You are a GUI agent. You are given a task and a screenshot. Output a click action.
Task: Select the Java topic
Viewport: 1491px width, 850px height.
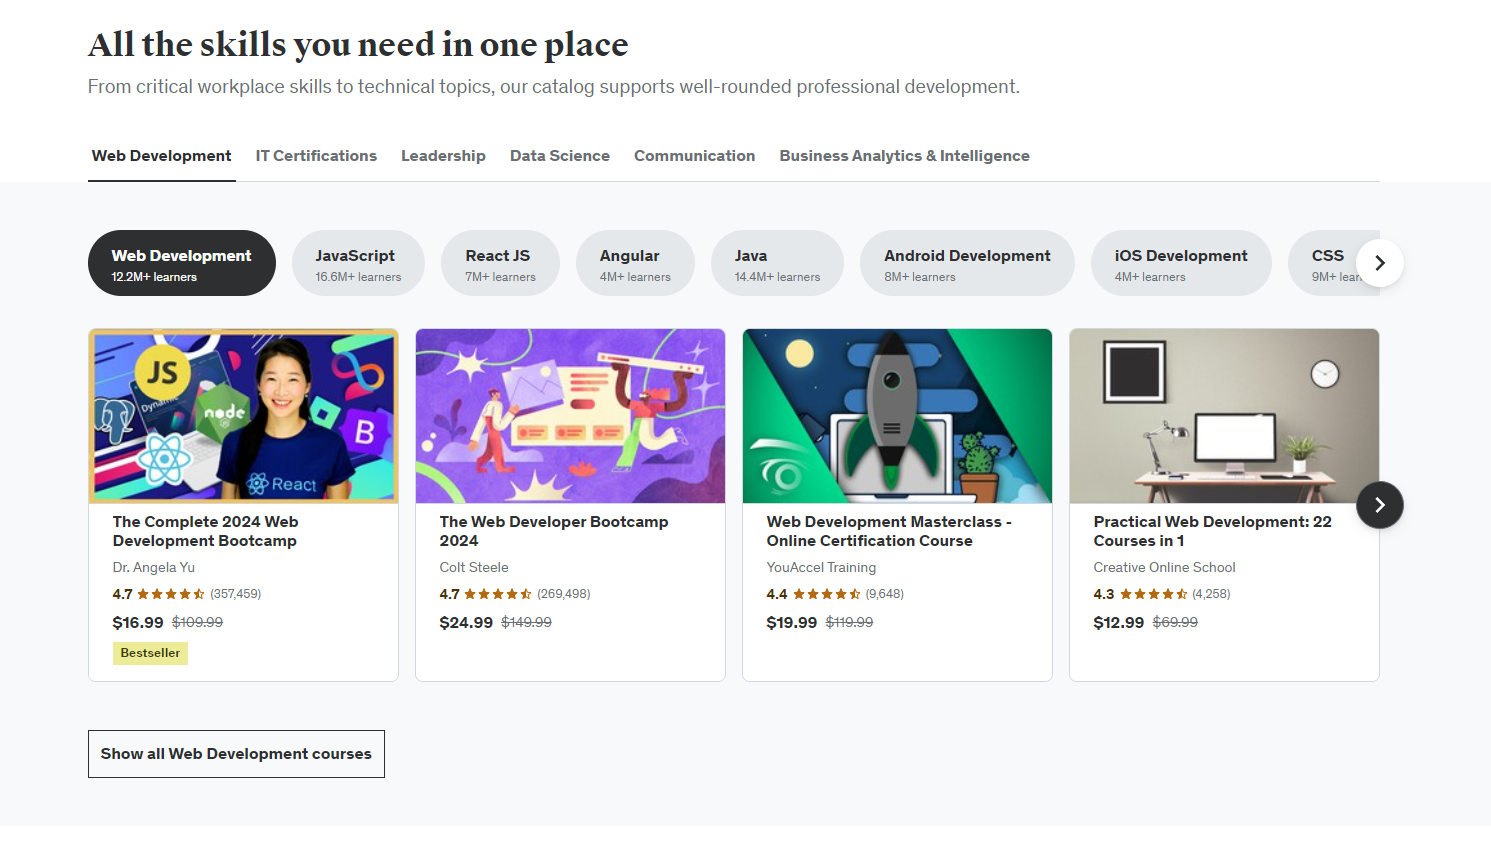777,262
